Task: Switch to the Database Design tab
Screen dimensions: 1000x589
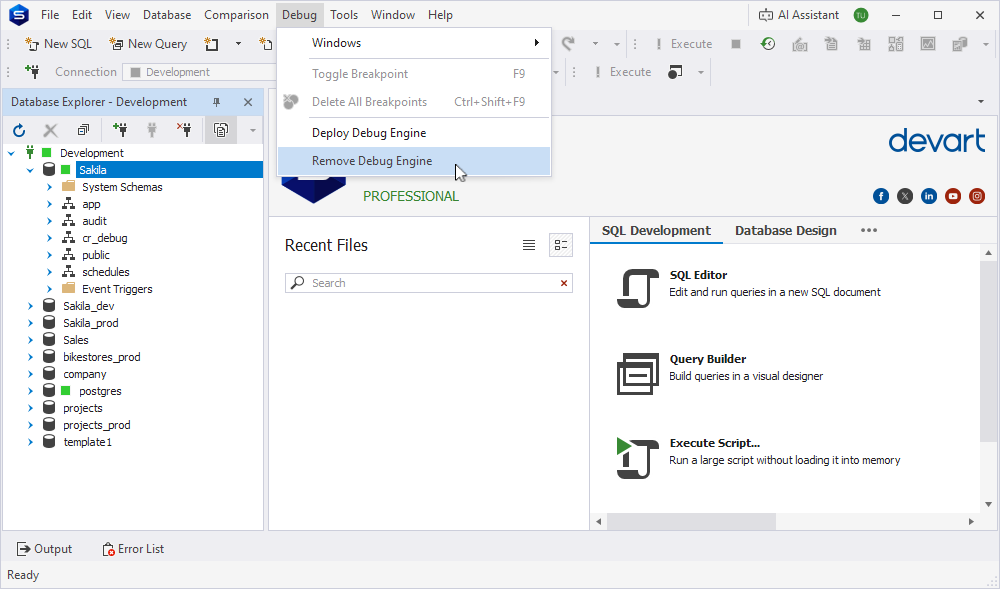Action: coord(785,231)
